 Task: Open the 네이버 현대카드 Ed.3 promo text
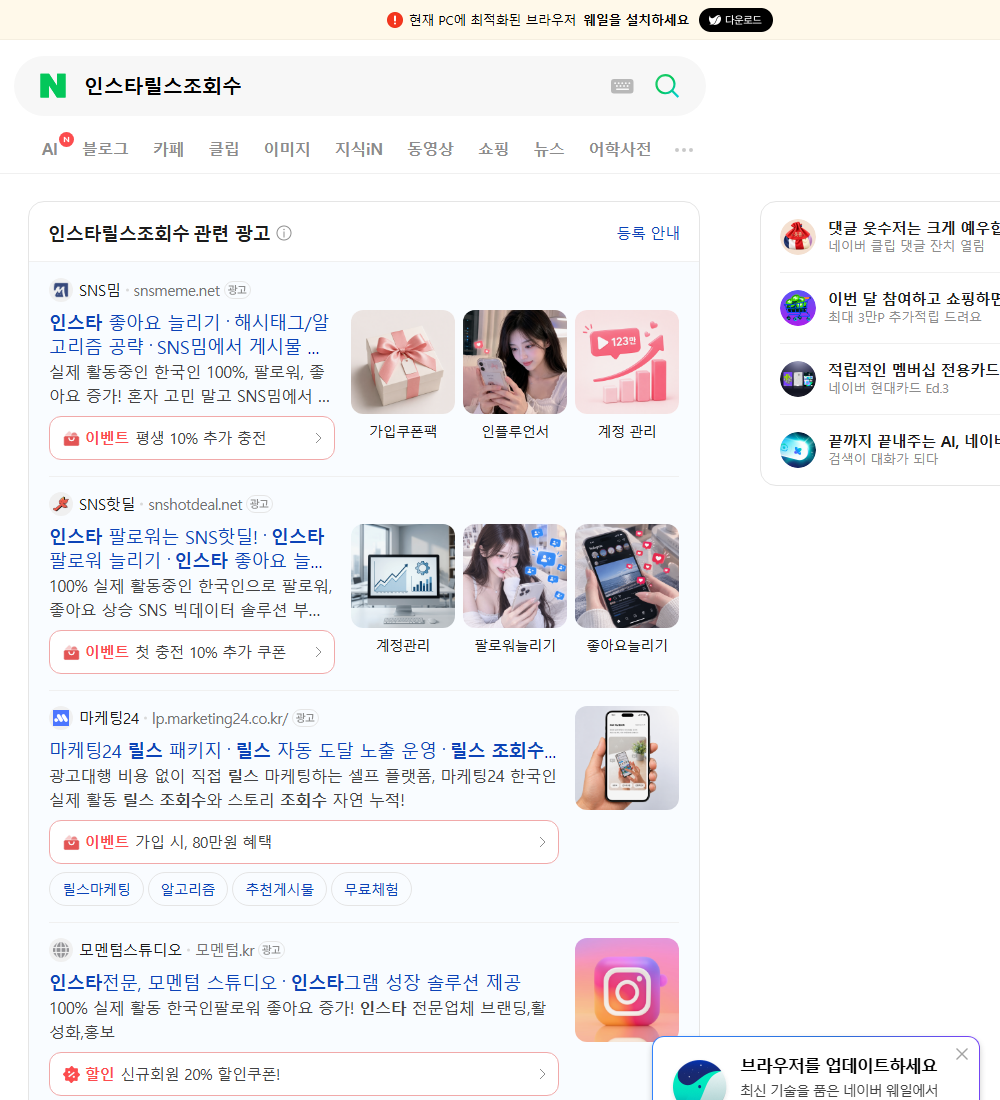(x=888, y=388)
